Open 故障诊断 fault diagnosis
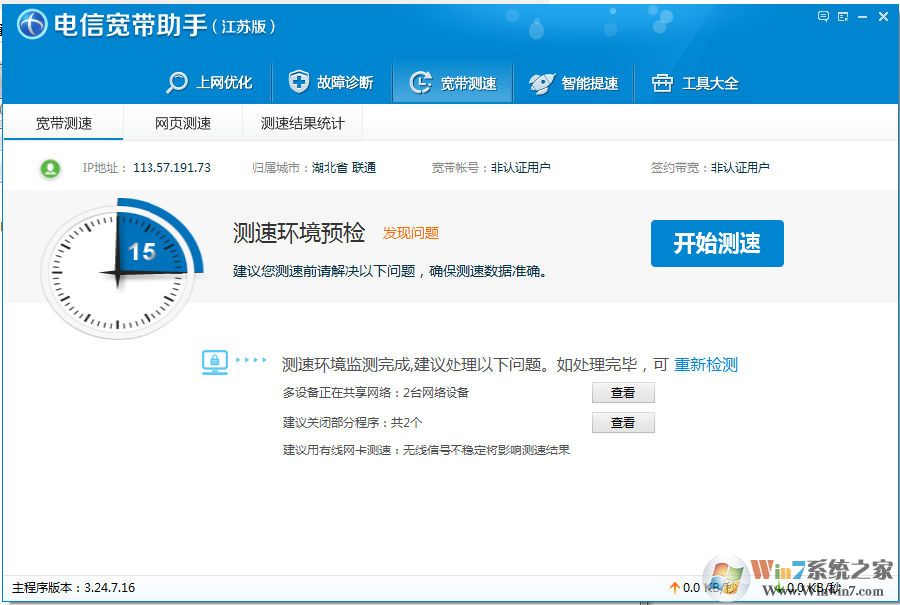 tap(332, 83)
